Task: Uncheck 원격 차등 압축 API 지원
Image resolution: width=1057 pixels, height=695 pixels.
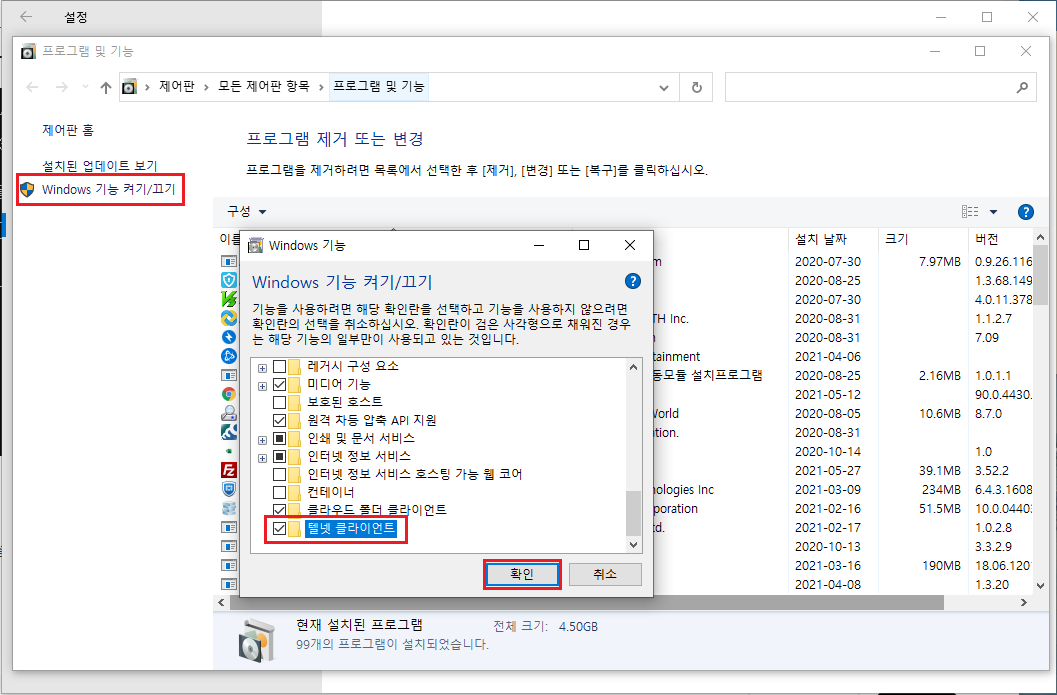Action: click(x=279, y=421)
